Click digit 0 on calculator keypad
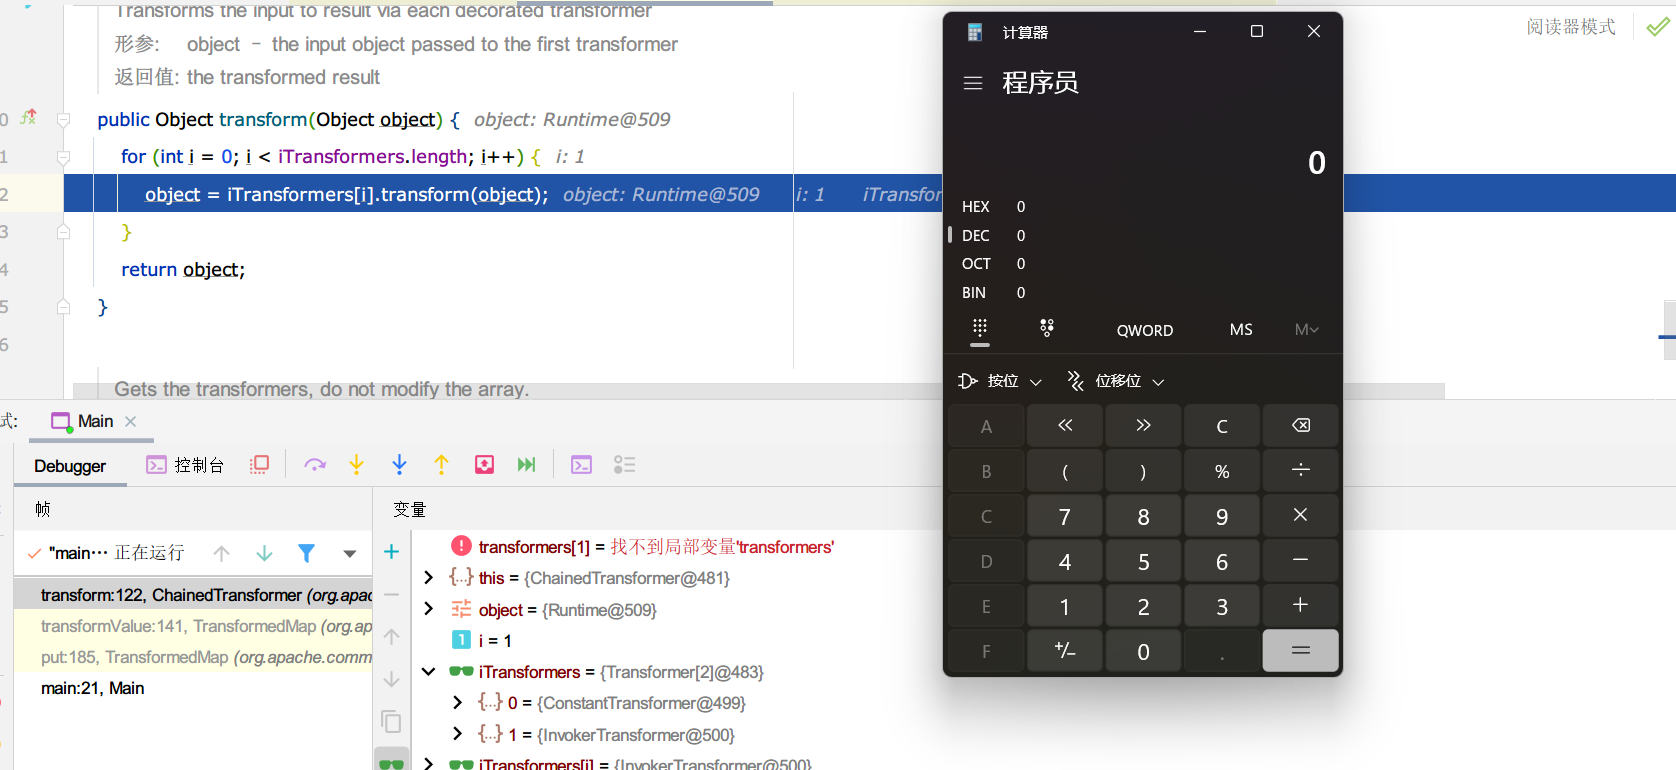This screenshot has height=770, width=1676. 1143,650
